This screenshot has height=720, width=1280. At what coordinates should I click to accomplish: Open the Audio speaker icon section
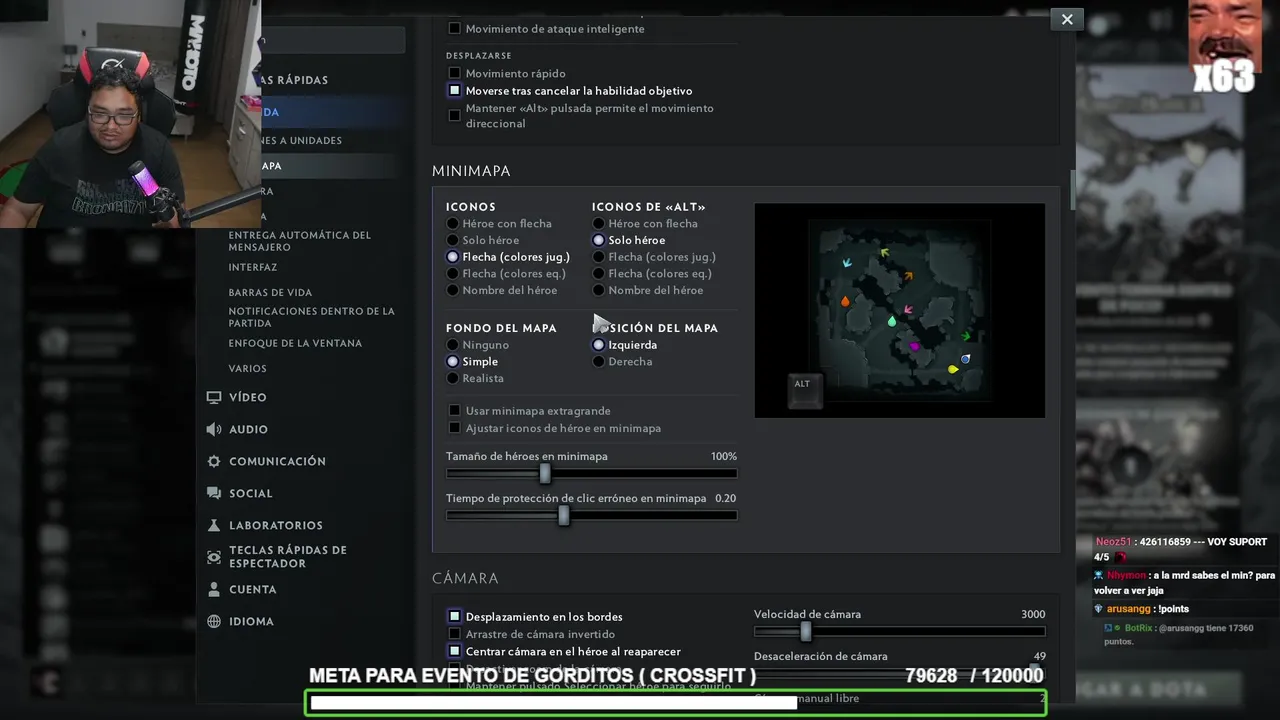coord(213,429)
